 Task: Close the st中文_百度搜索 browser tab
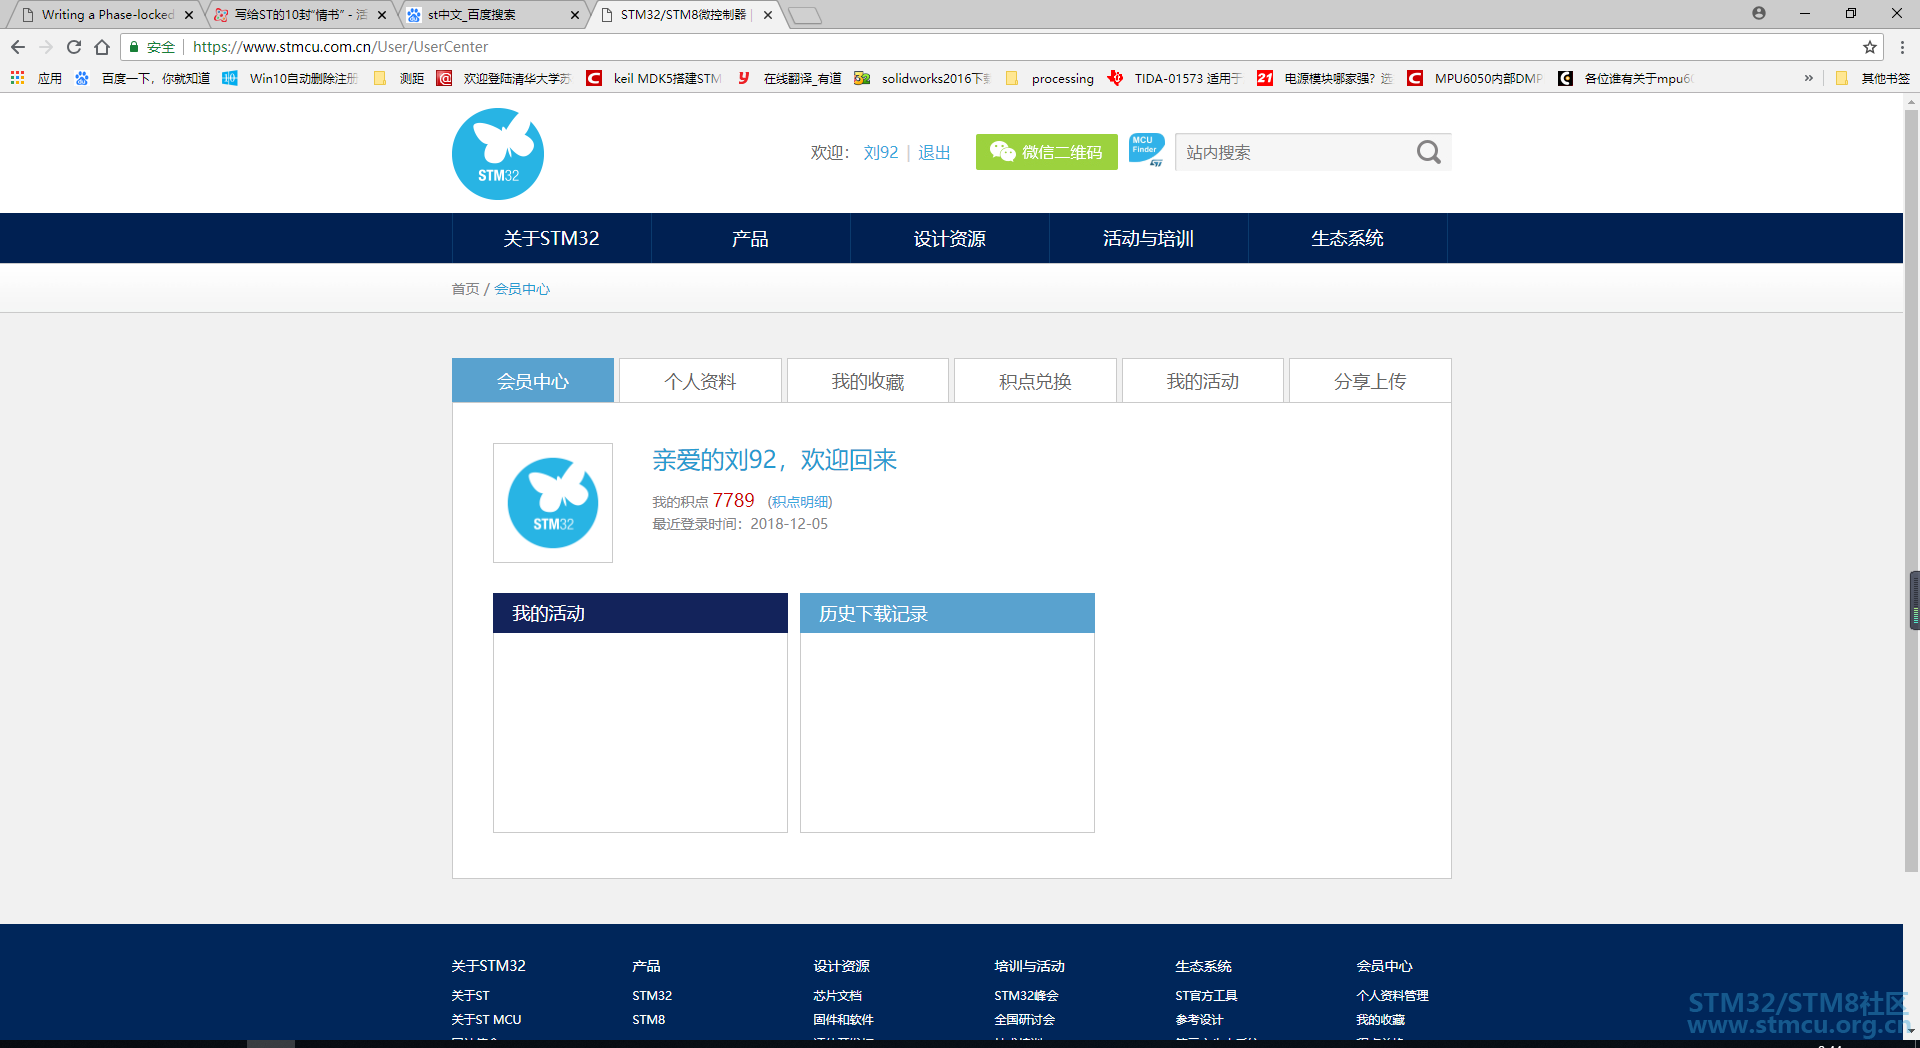(x=574, y=15)
